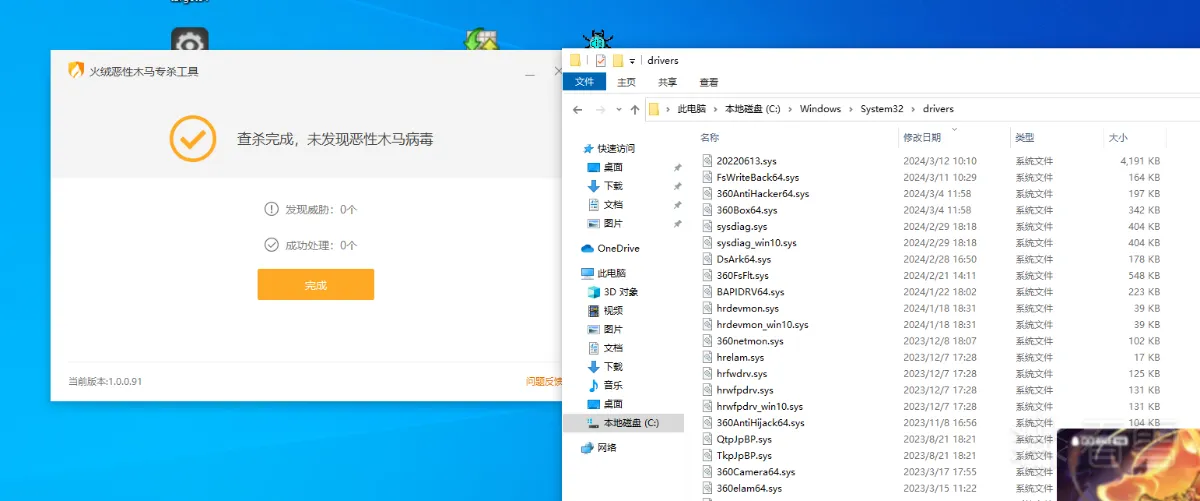Select the file sysdiag_win10.sys
This screenshot has height=501, width=1200.
tap(756, 243)
